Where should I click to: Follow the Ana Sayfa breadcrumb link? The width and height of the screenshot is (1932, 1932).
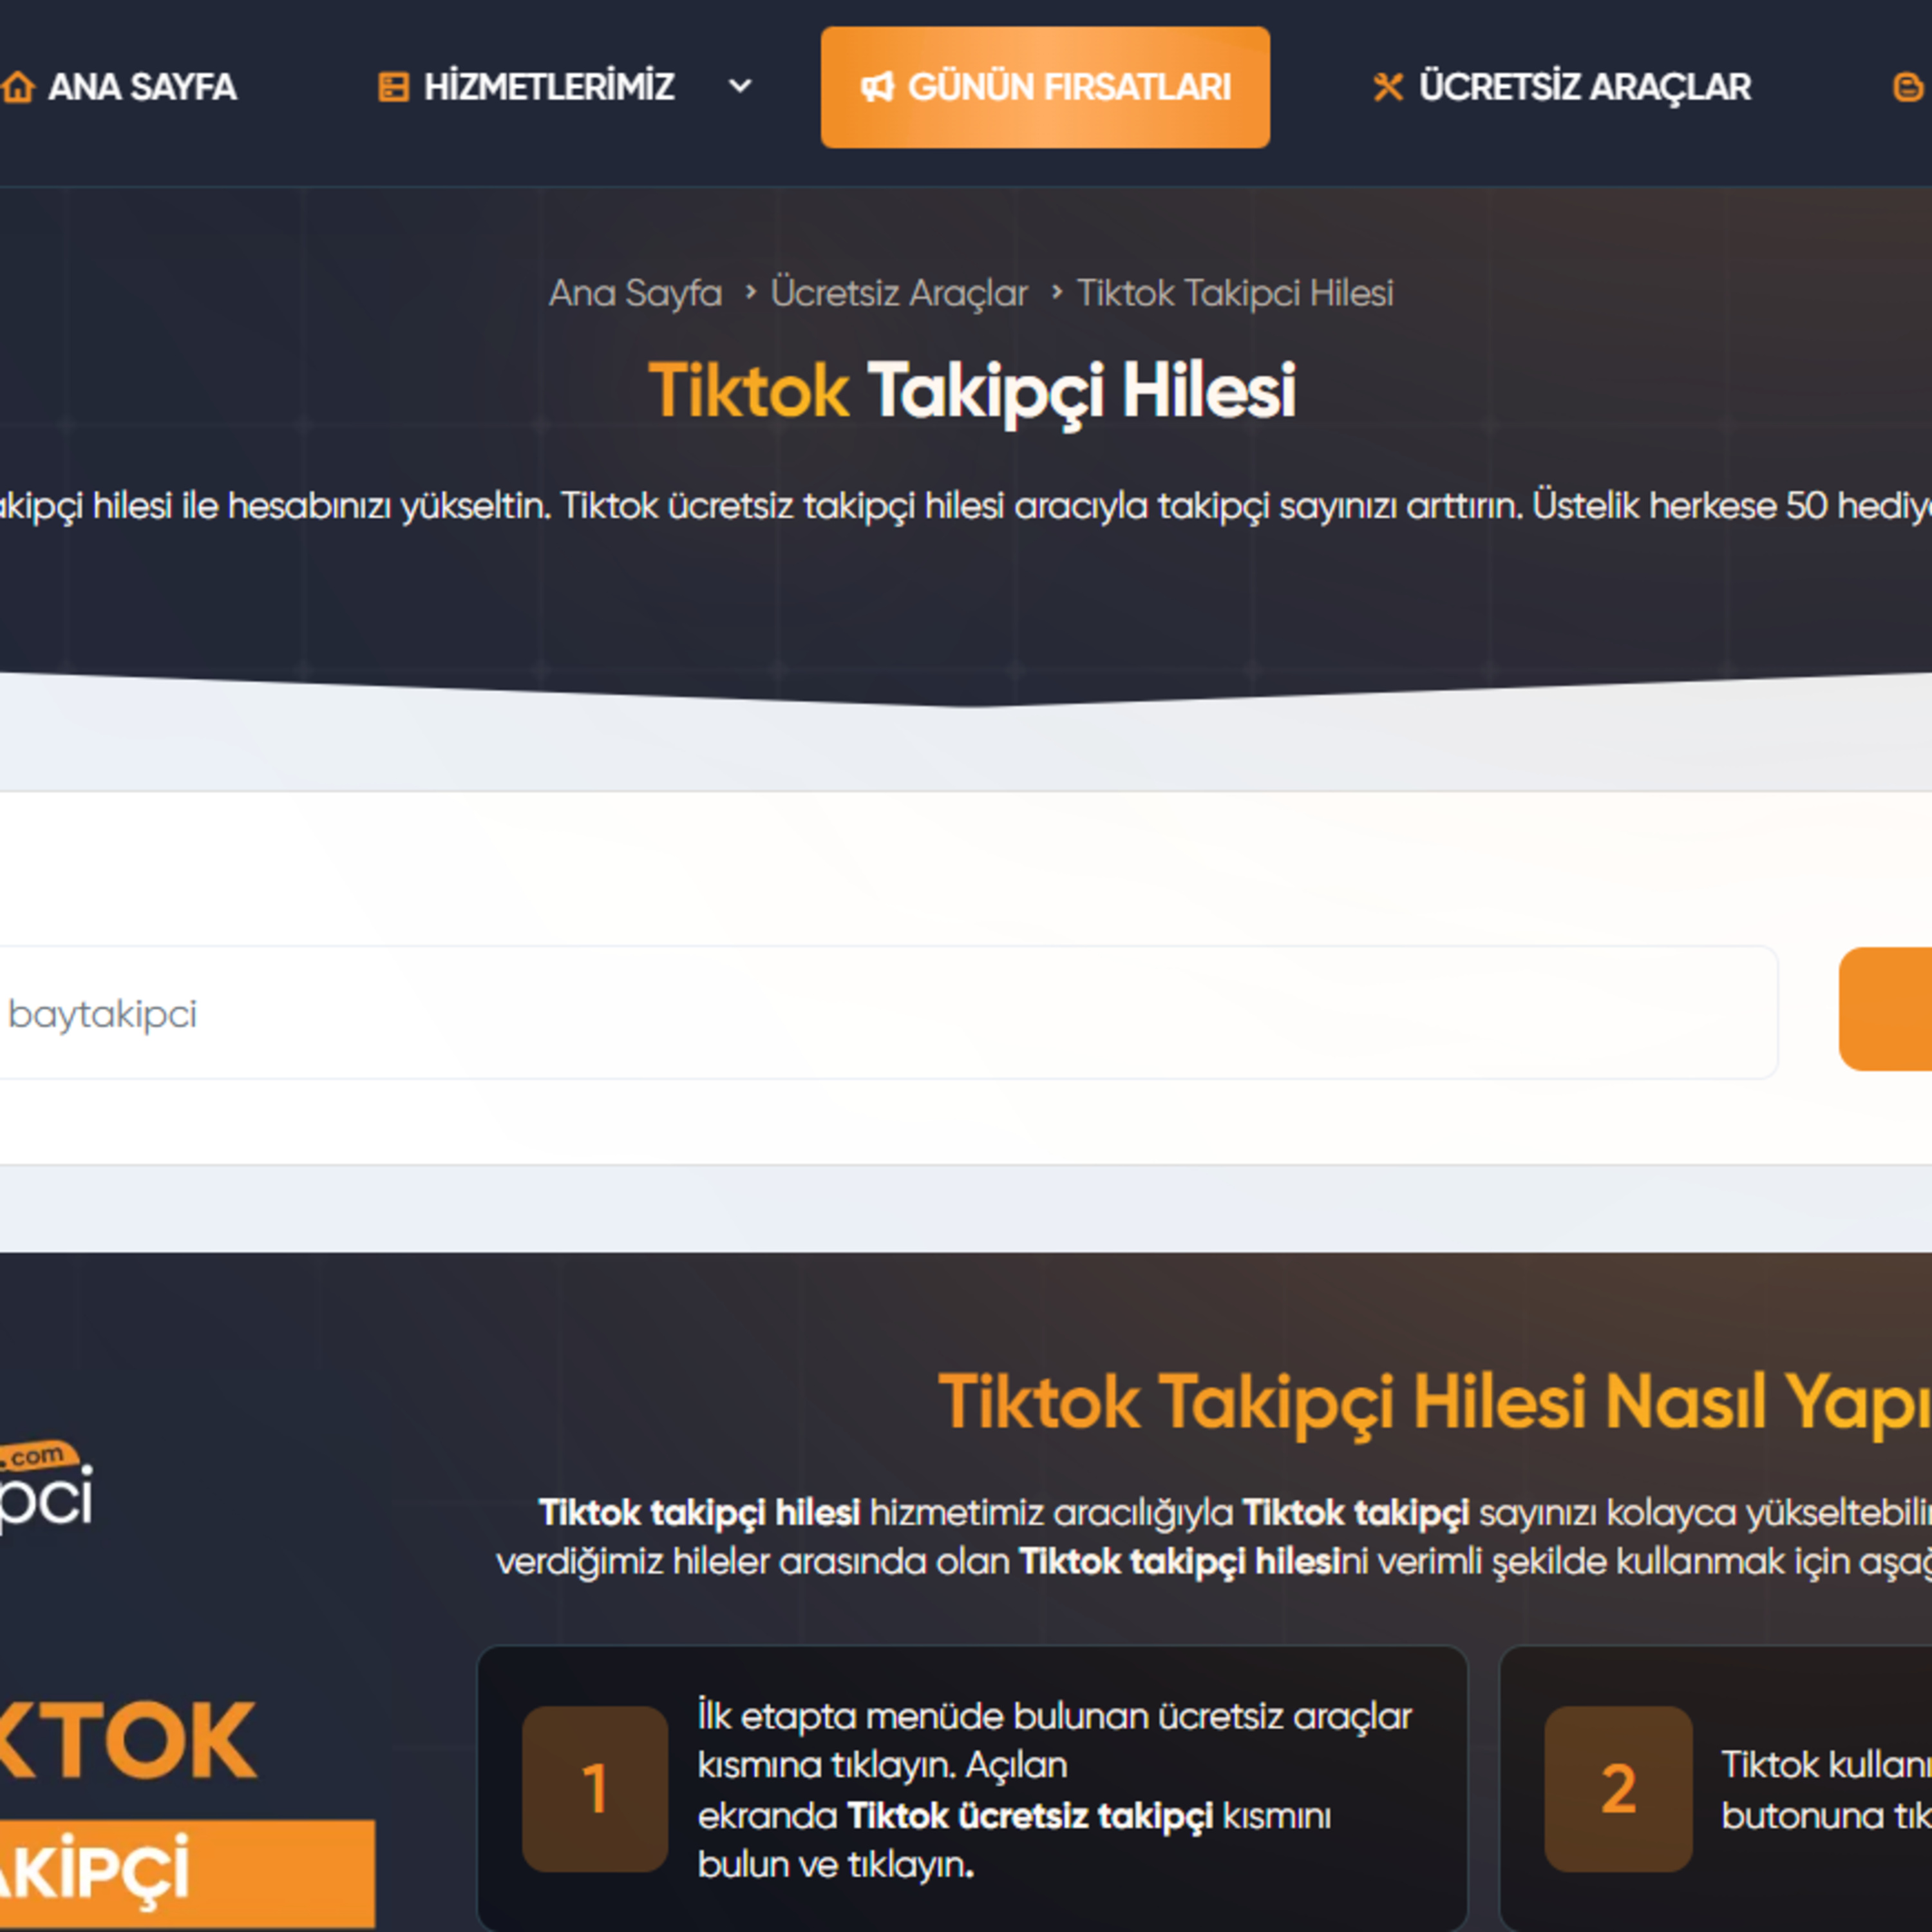pyautogui.click(x=635, y=293)
